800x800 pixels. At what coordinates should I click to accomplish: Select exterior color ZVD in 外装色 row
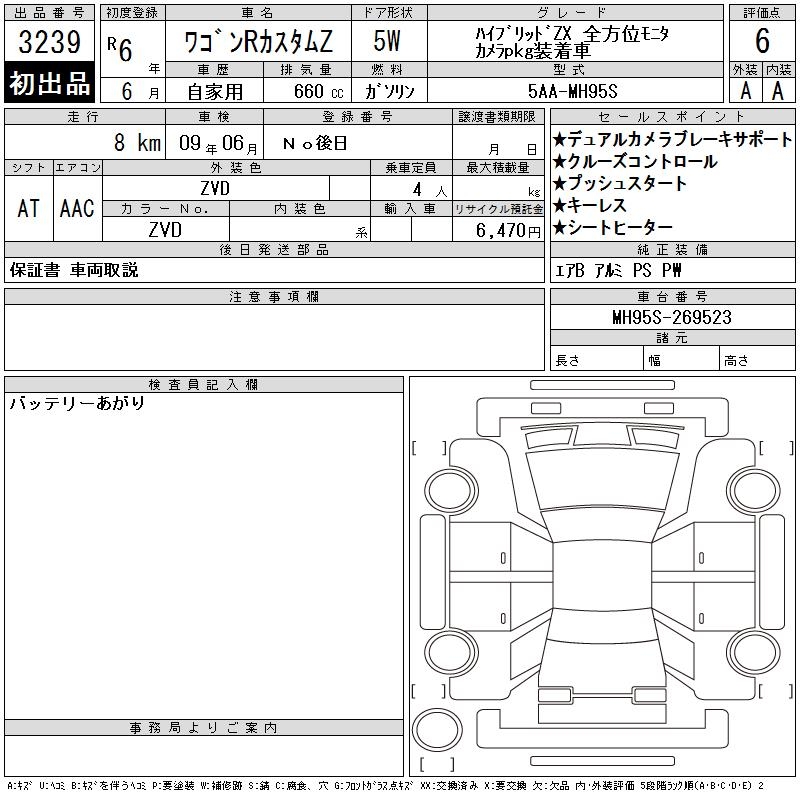tap(215, 188)
